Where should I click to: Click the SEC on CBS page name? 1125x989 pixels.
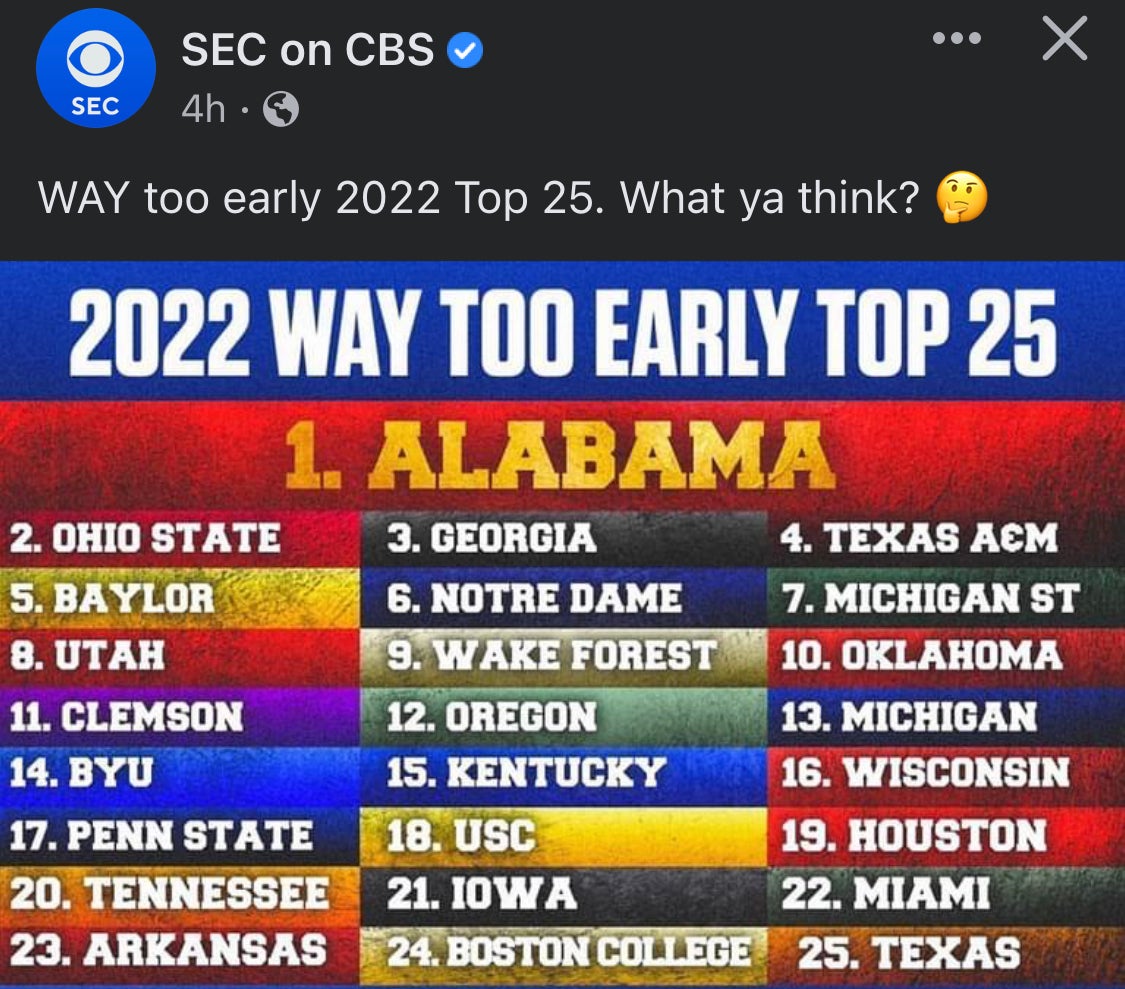pyautogui.click(x=307, y=50)
